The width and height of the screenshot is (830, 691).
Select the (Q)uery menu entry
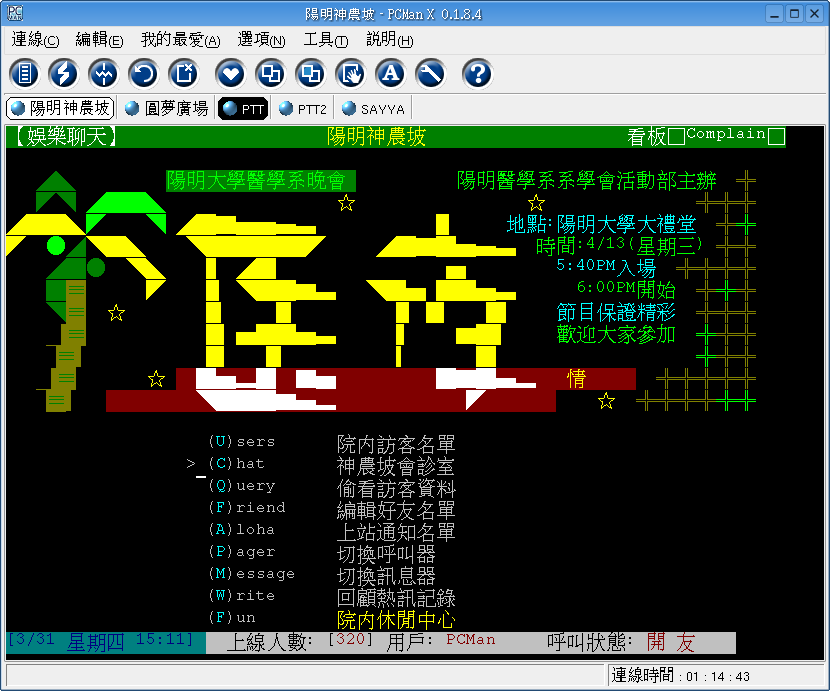[x=241, y=486]
